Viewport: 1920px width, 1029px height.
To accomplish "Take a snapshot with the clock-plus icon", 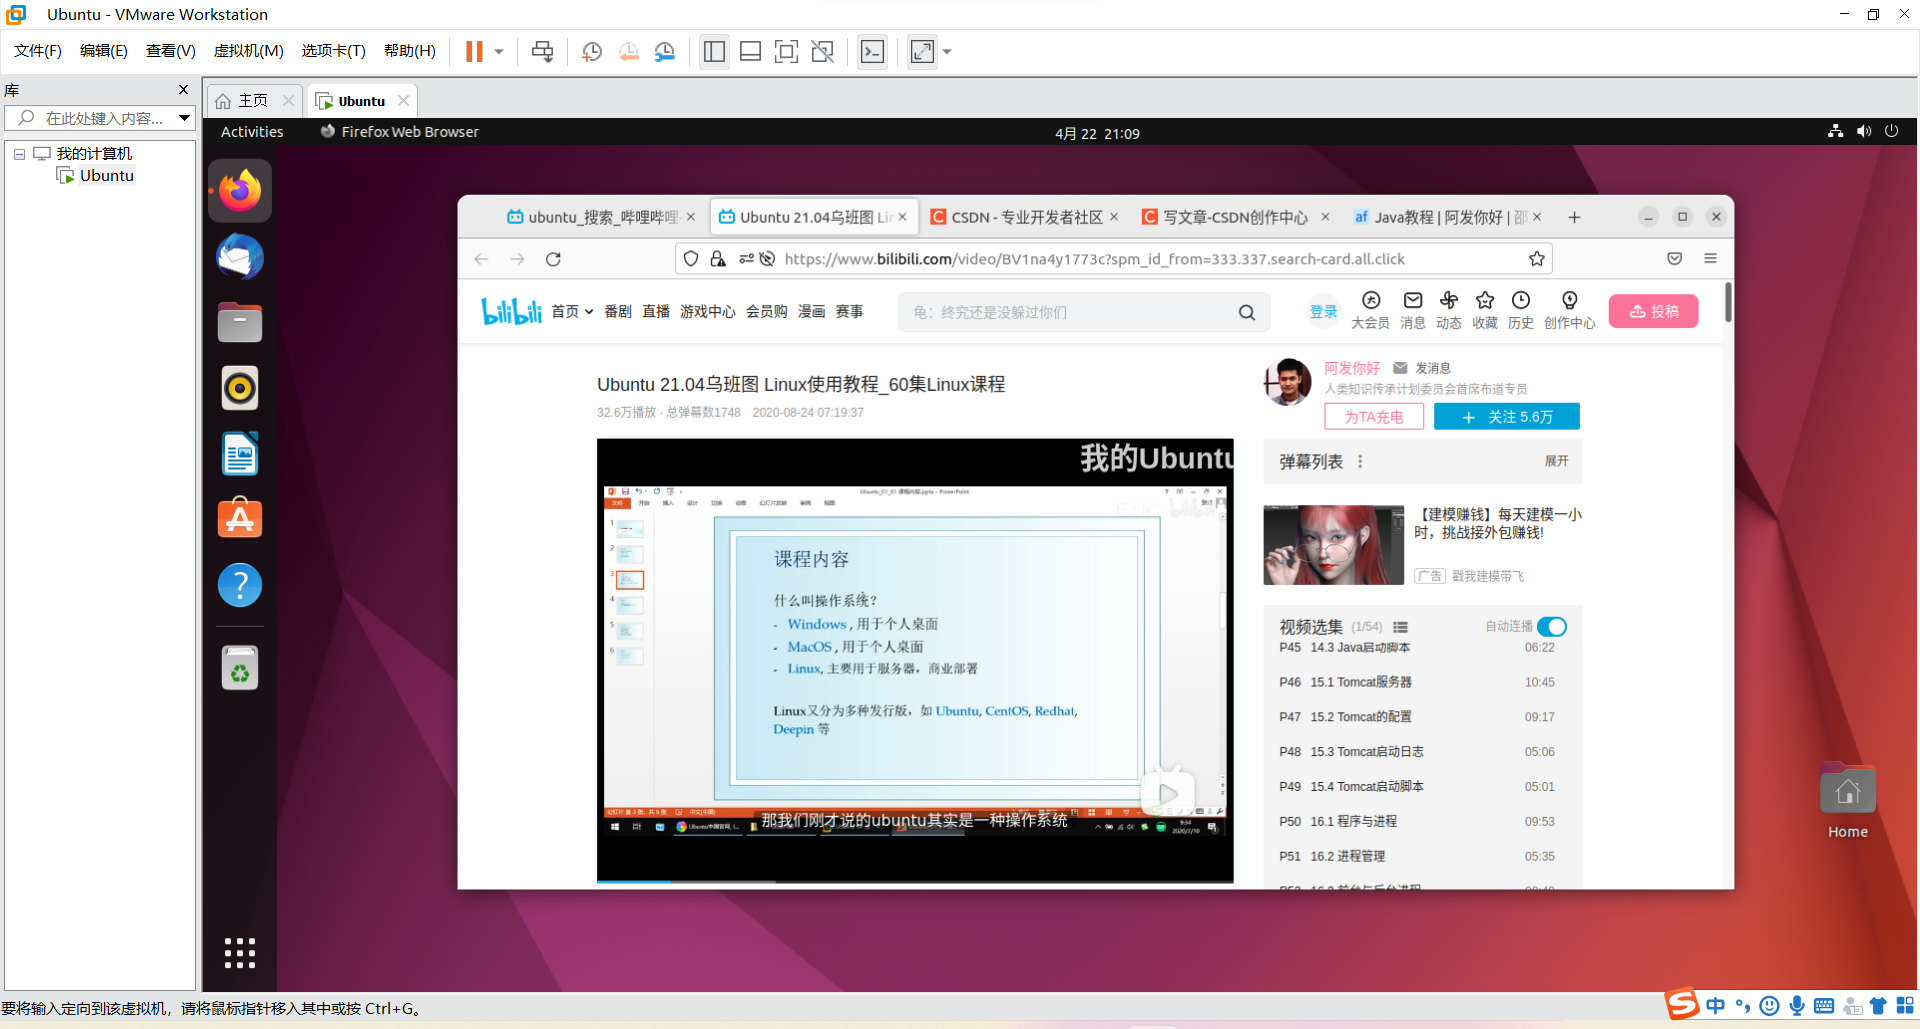I will (x=591, y=51).
